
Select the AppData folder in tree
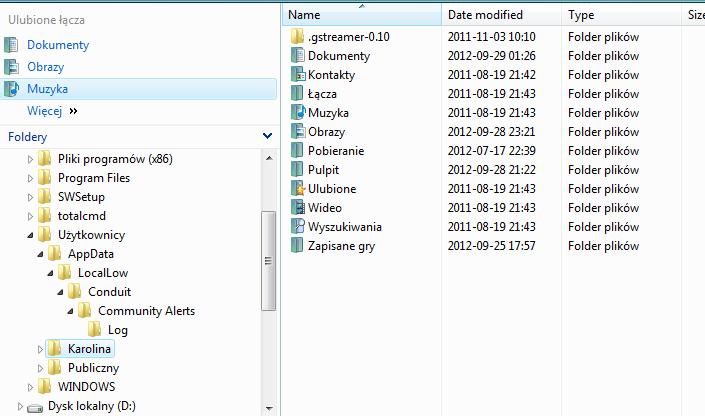tap(91, 254)
